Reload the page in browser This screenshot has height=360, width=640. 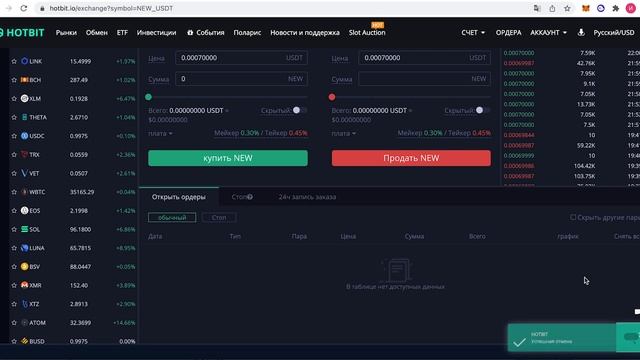click(x=24, y=8)
